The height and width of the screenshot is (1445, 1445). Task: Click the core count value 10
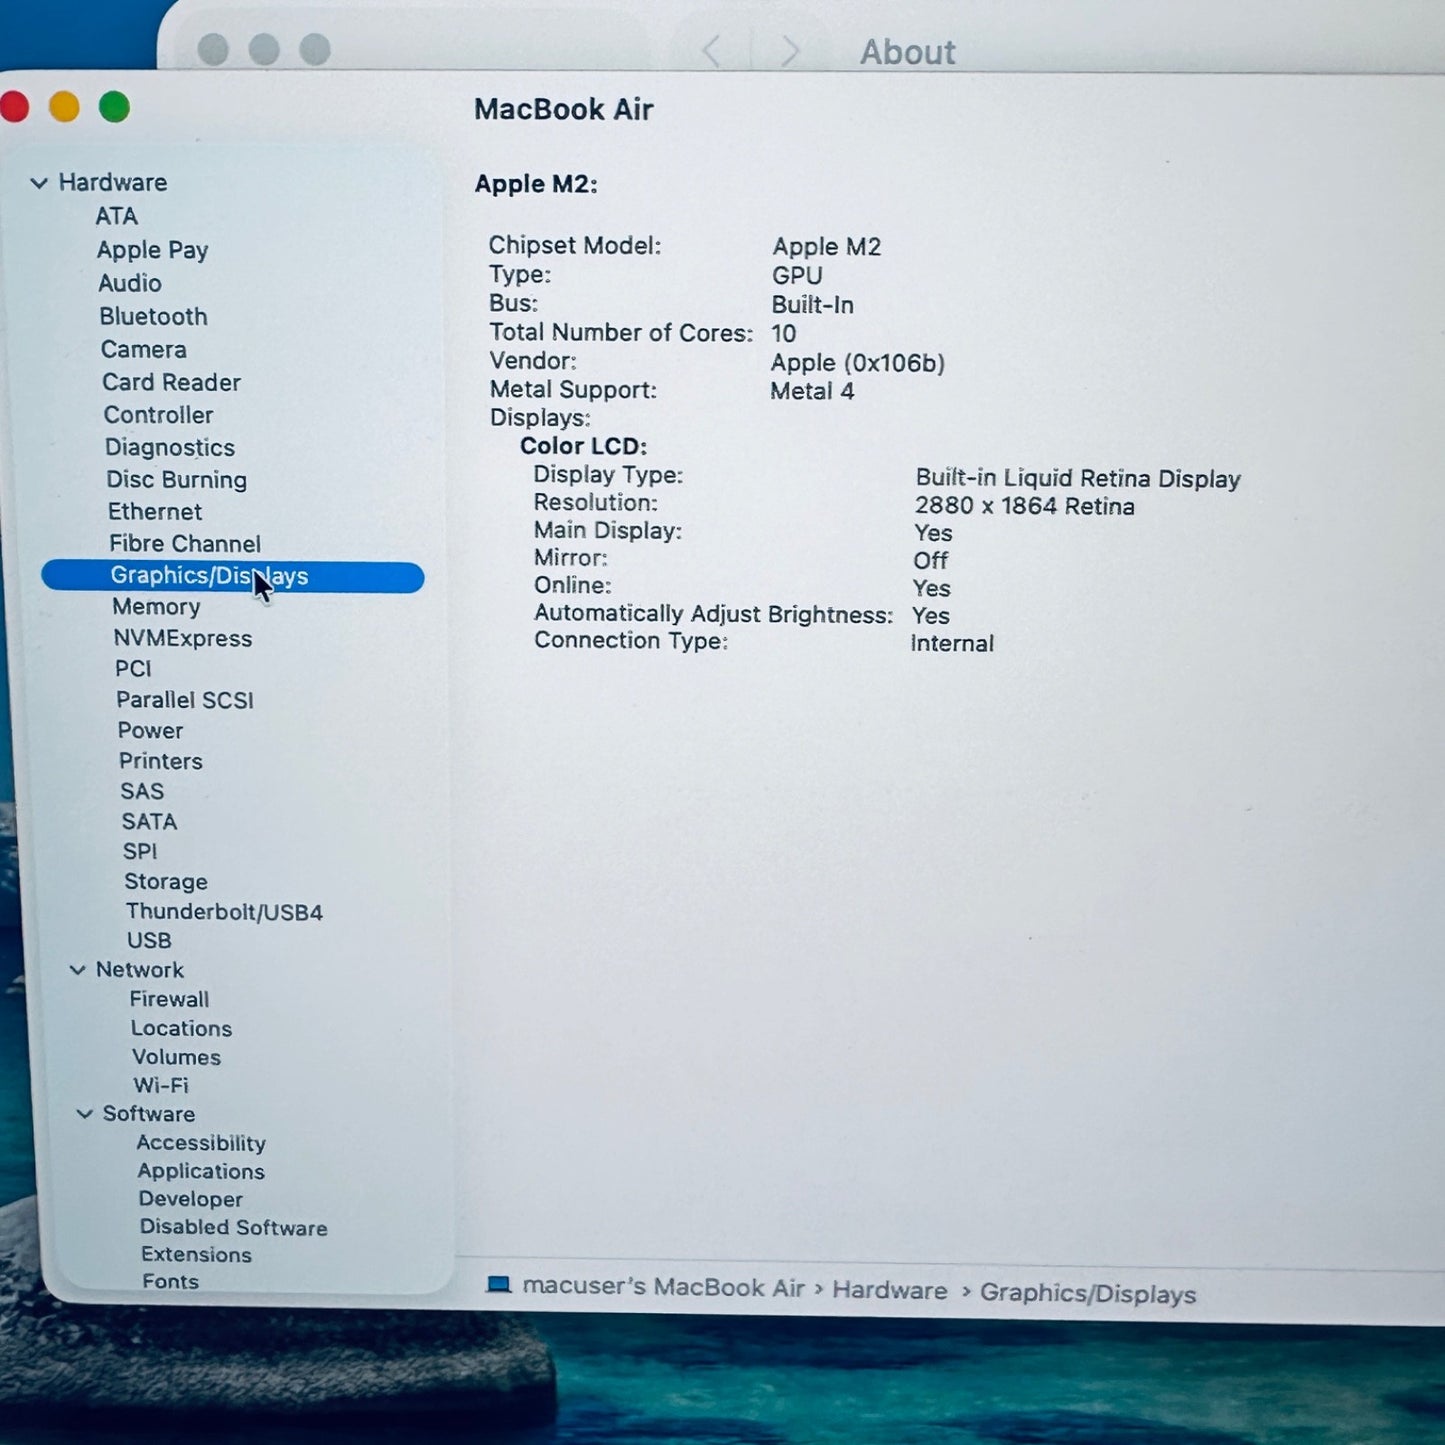(x=784, y=334)
